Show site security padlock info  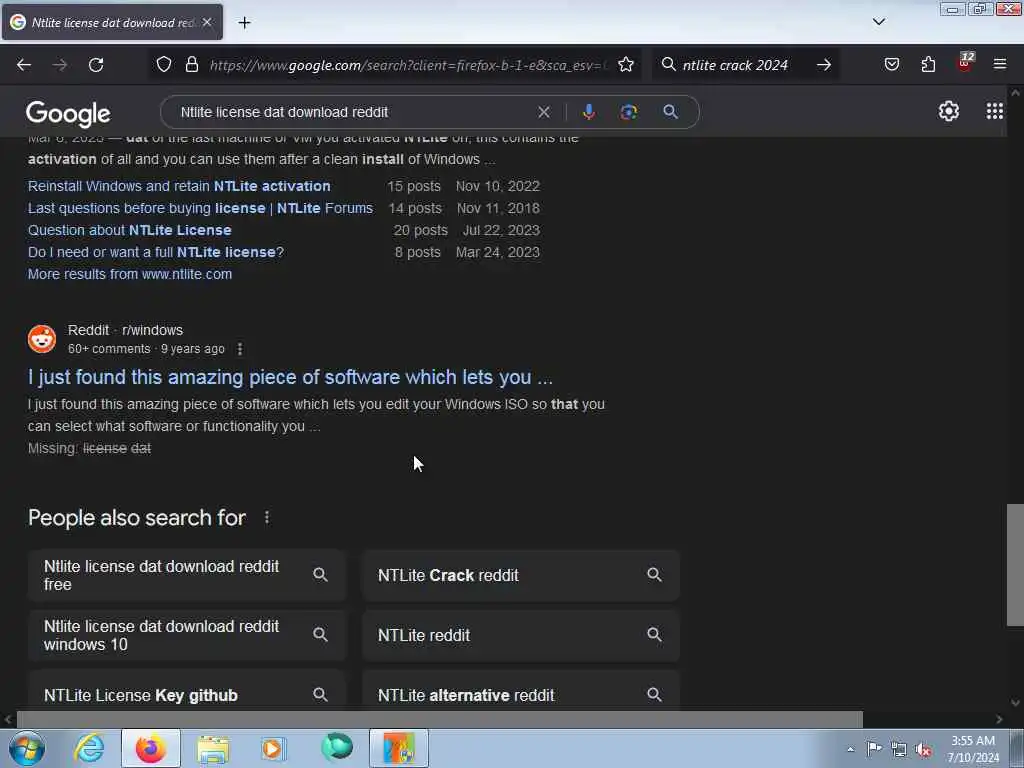coord(191,64)
